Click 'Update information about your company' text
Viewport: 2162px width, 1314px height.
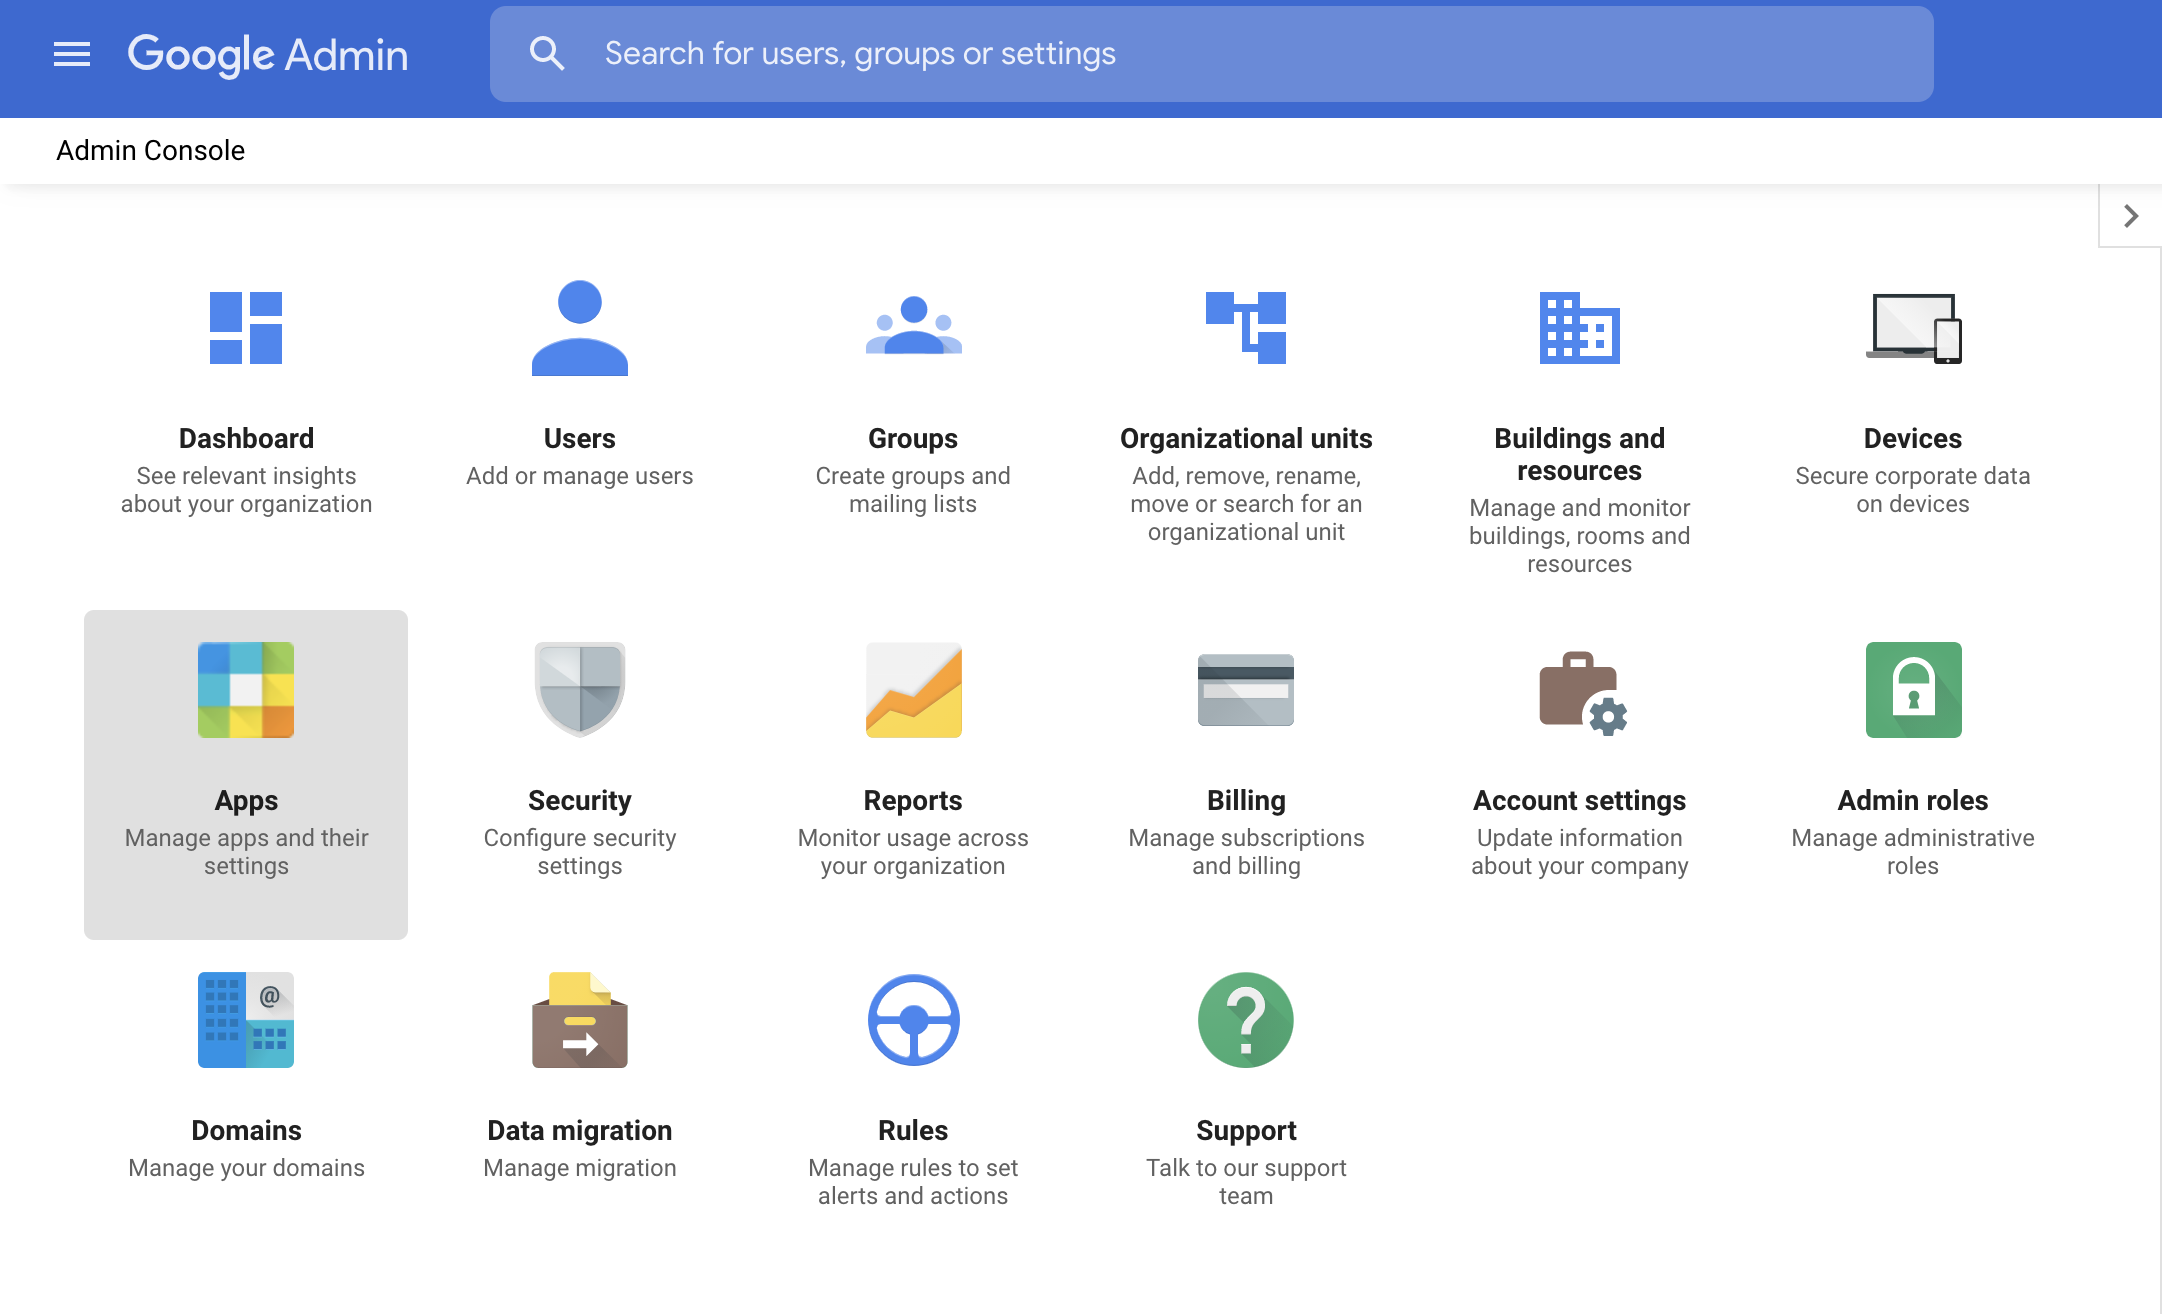(x=1580, y=852)
